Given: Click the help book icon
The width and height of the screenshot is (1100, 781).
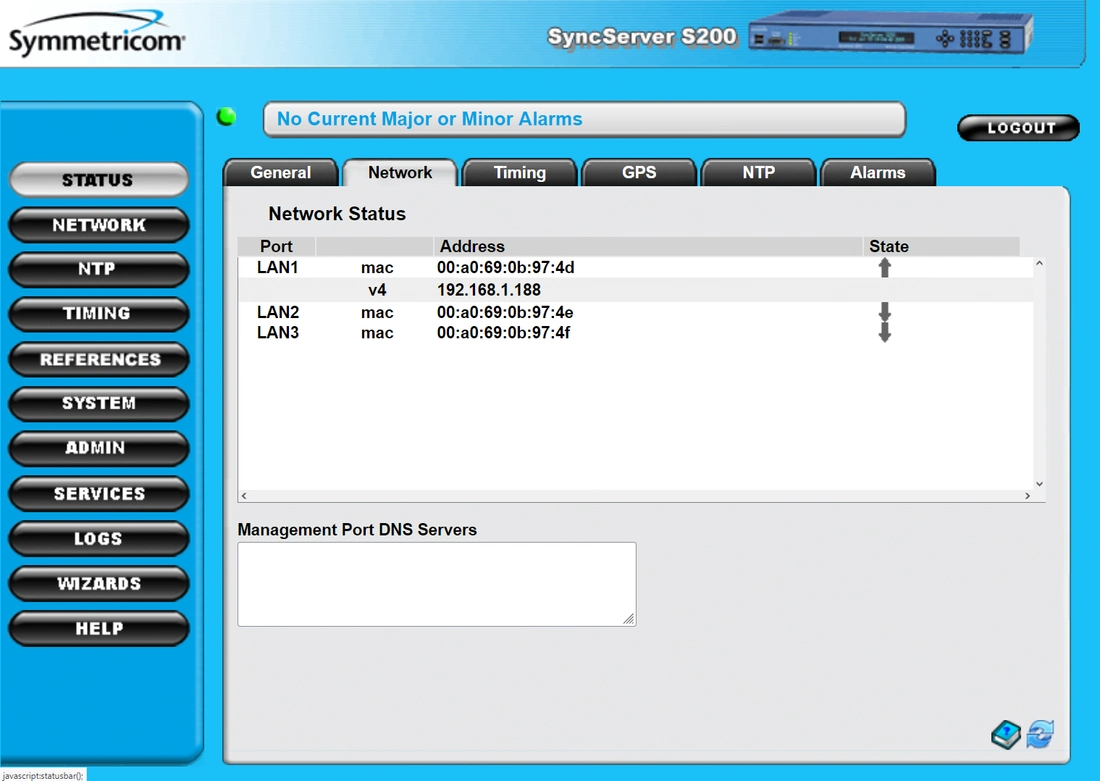Looking at the screenshot, I should point(1006,735).
